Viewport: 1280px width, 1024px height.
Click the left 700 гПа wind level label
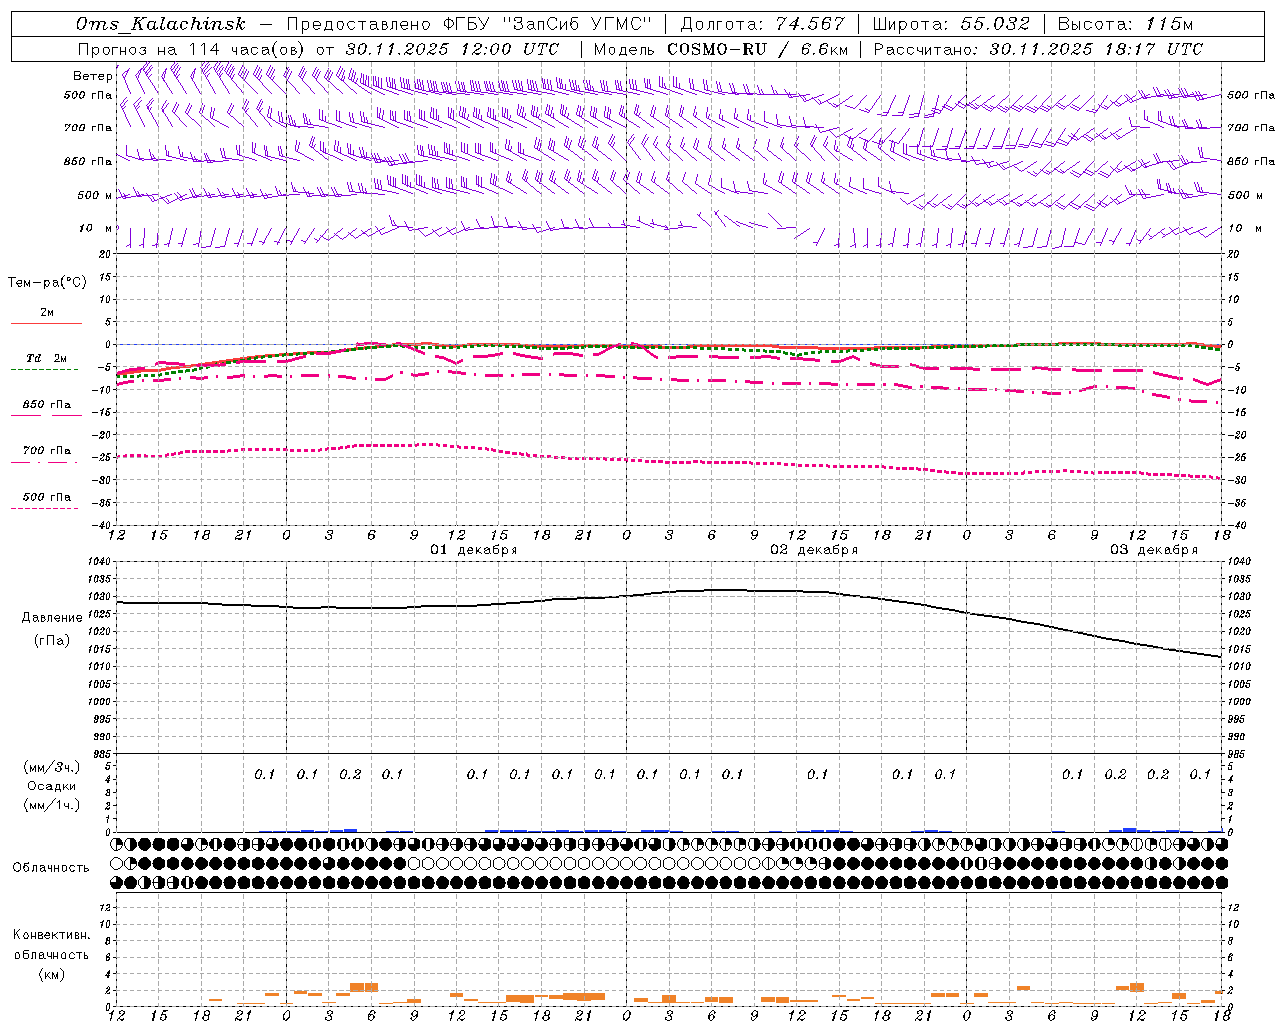pos(88,128)
